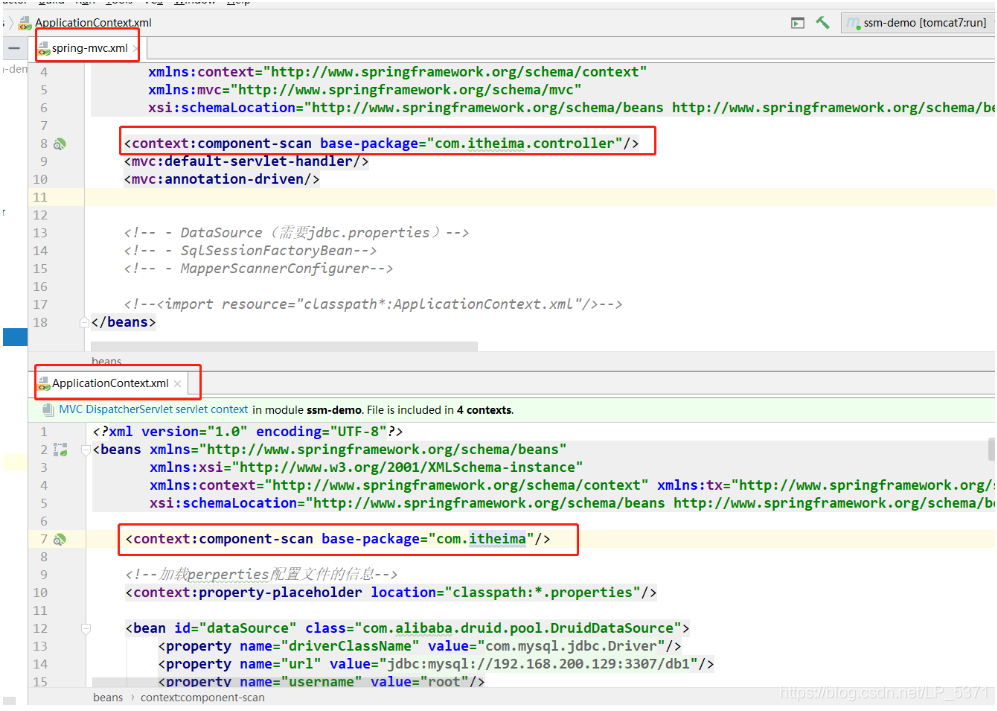Click the </beans> closing tag
The height and width of the screenshot is (711, 997).
[x=123, y=322]
